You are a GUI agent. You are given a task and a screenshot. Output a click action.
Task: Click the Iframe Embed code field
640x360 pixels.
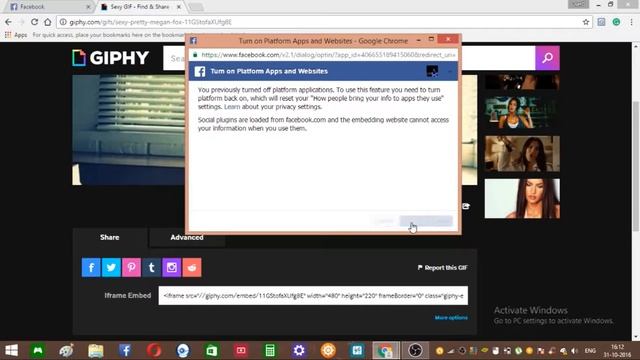pos(313,296)
